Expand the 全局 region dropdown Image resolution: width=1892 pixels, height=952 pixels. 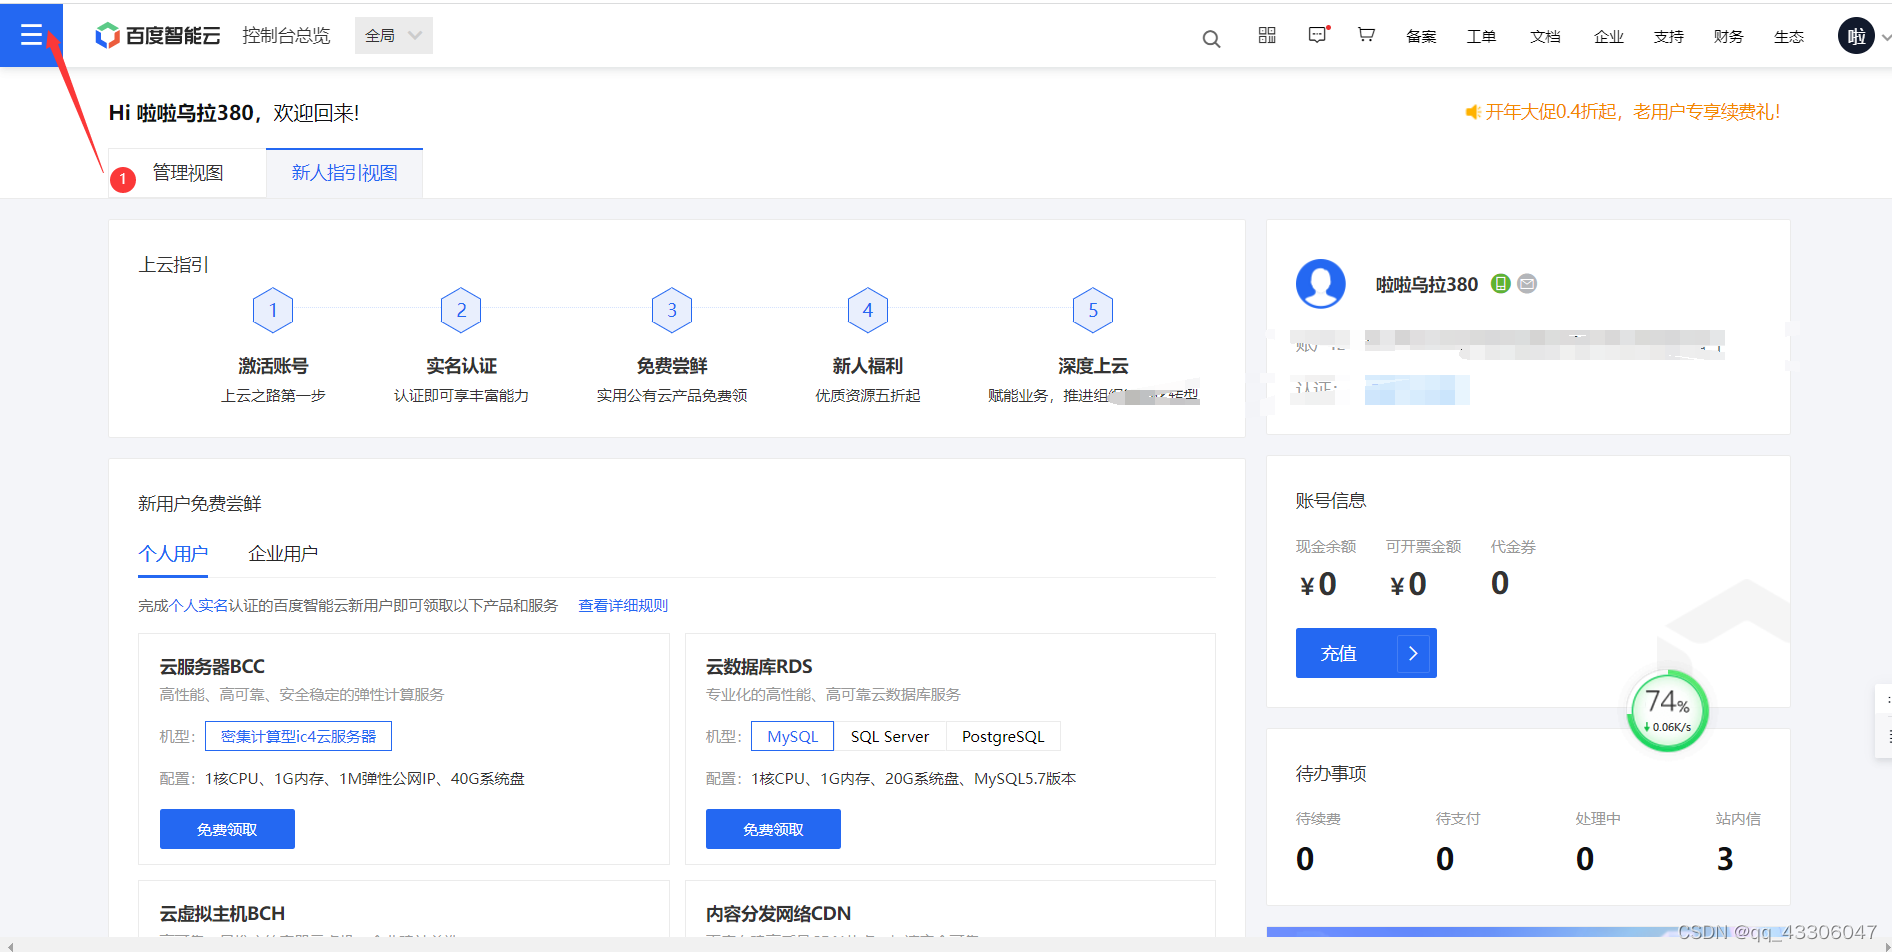click(x=394, y=36)
